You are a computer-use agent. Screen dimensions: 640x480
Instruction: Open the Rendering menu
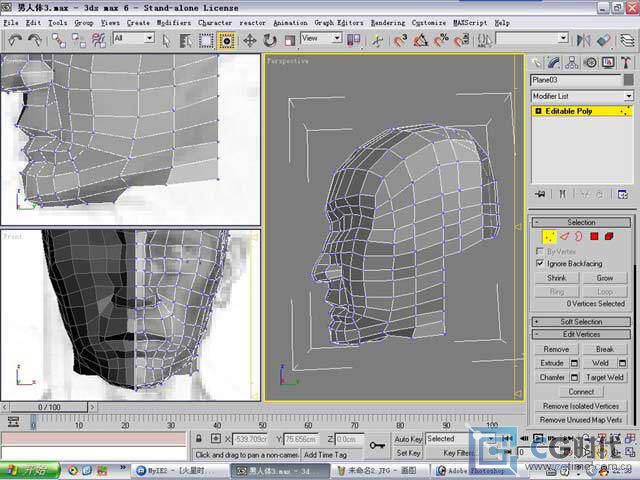[x=387, y=23]
